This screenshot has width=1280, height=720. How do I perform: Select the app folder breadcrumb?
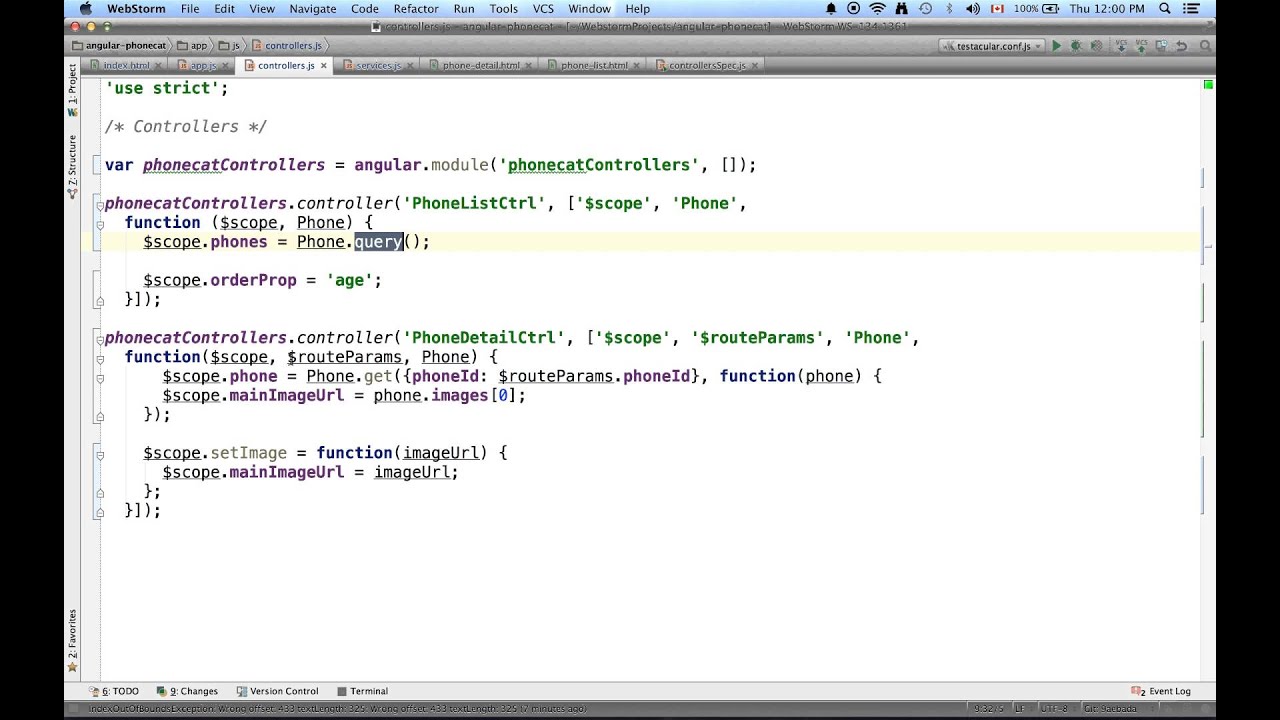(x=192, y=46)
